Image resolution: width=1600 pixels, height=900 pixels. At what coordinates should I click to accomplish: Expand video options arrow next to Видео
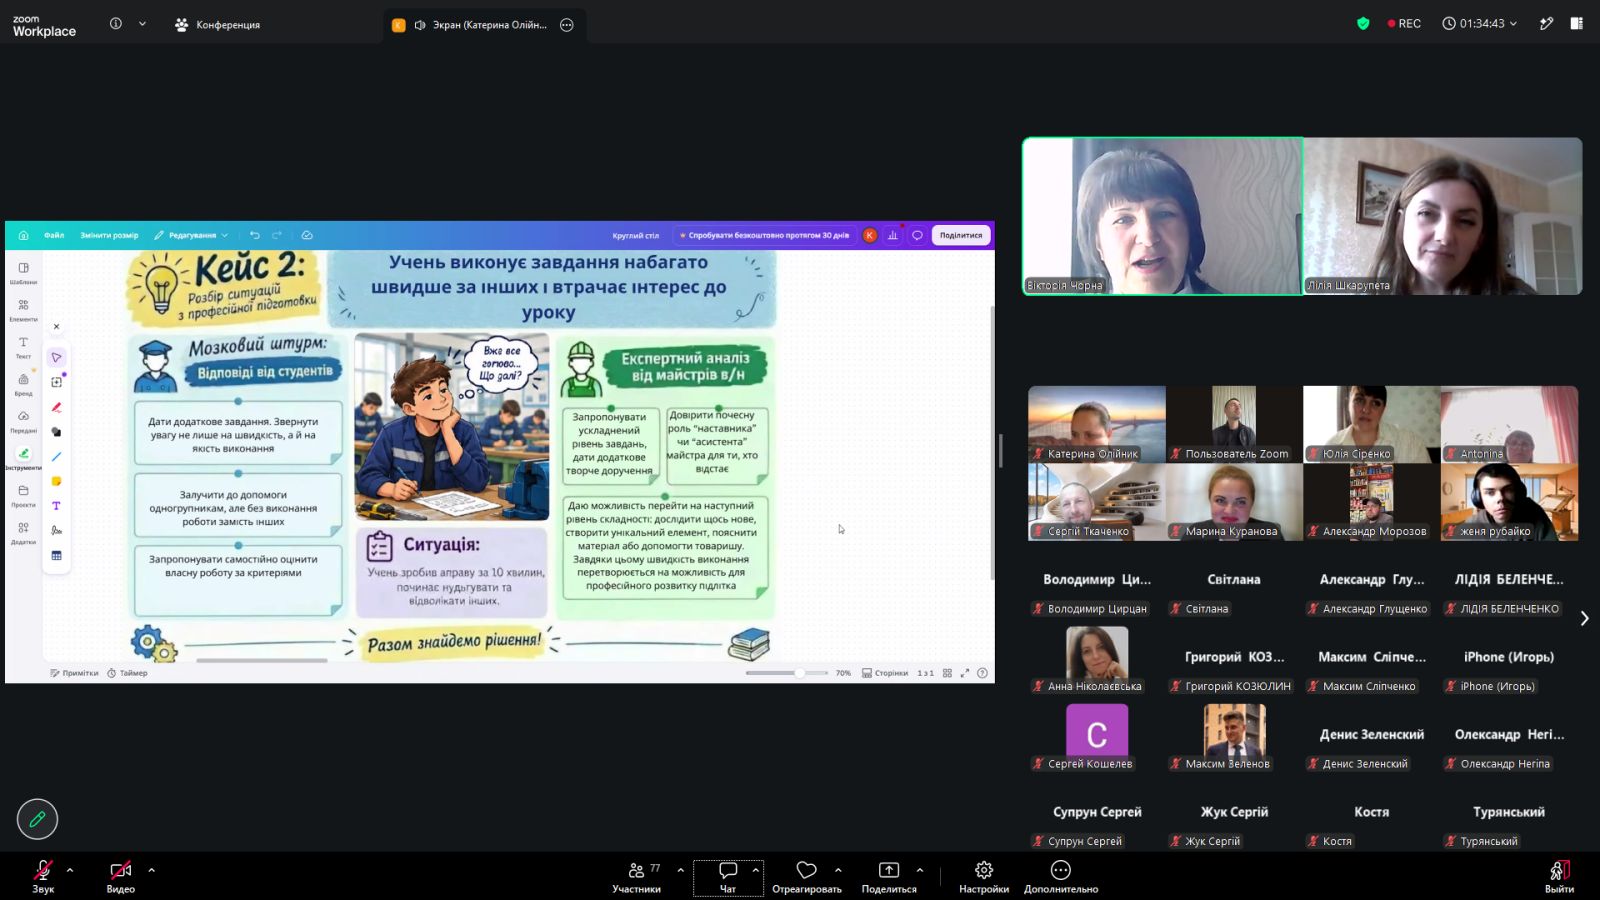tap(152, 870)
